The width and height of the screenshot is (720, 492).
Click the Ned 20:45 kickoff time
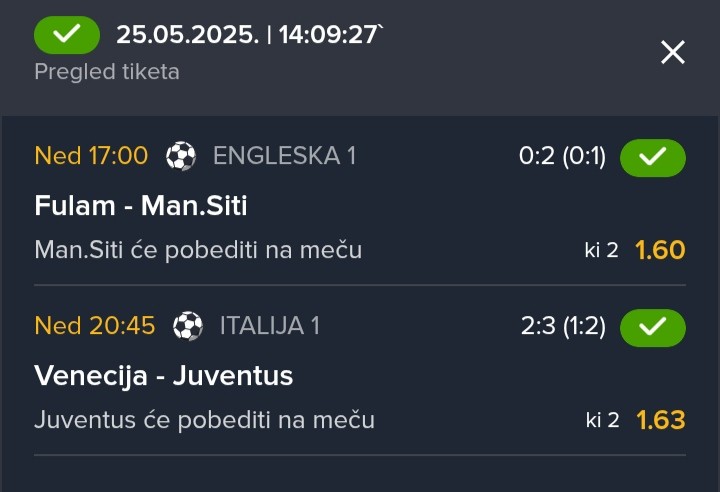pyautogui.click(x=95, y=325)
